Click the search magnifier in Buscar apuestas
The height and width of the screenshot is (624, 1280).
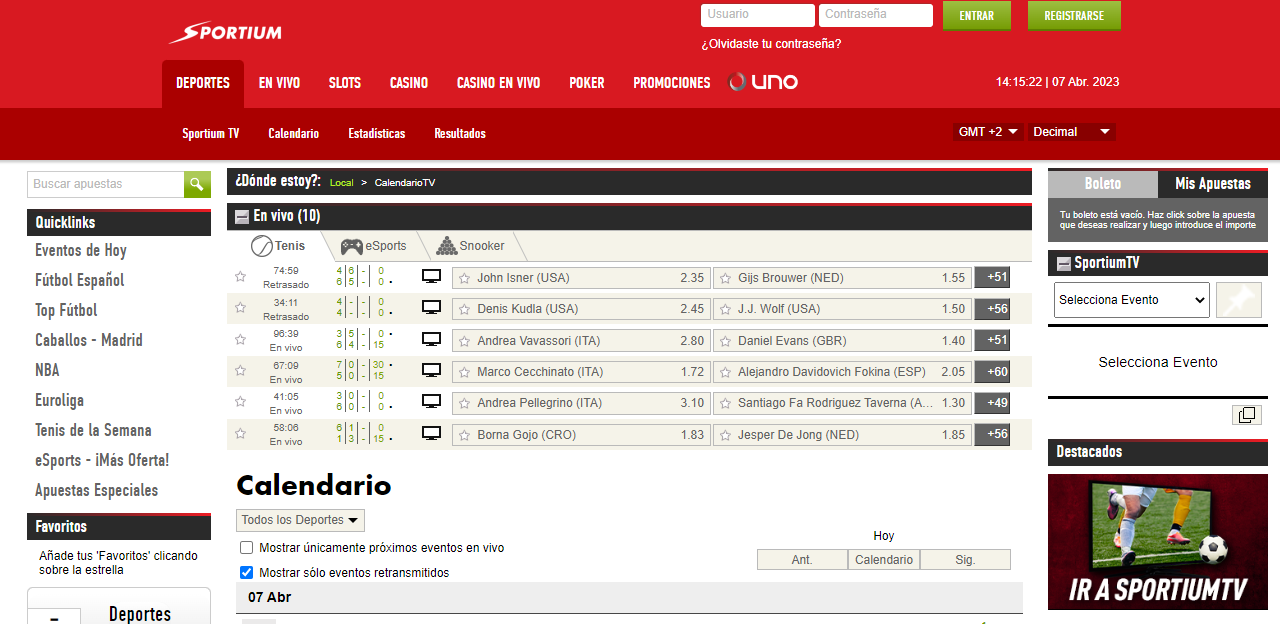click(196, 184)
